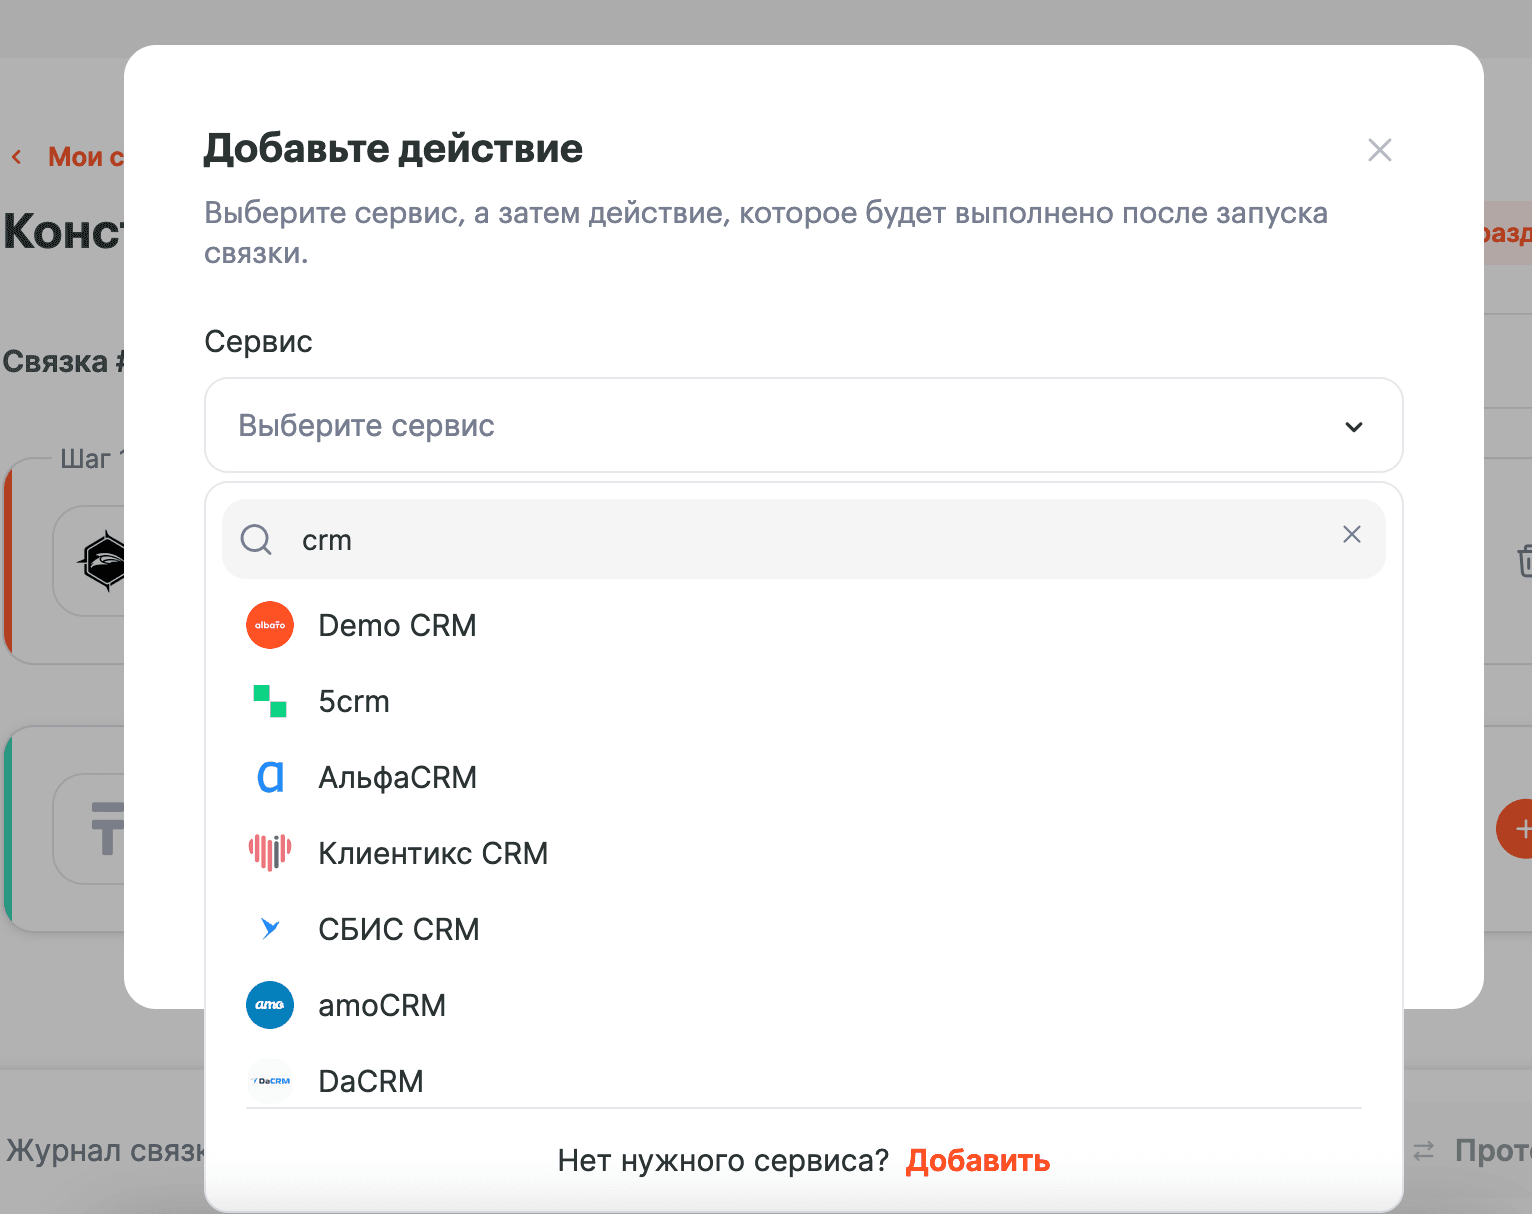The width and height of the screenshot is (1532, 1214).
Task: Clear the crm search text
Action: point(1351,535)
